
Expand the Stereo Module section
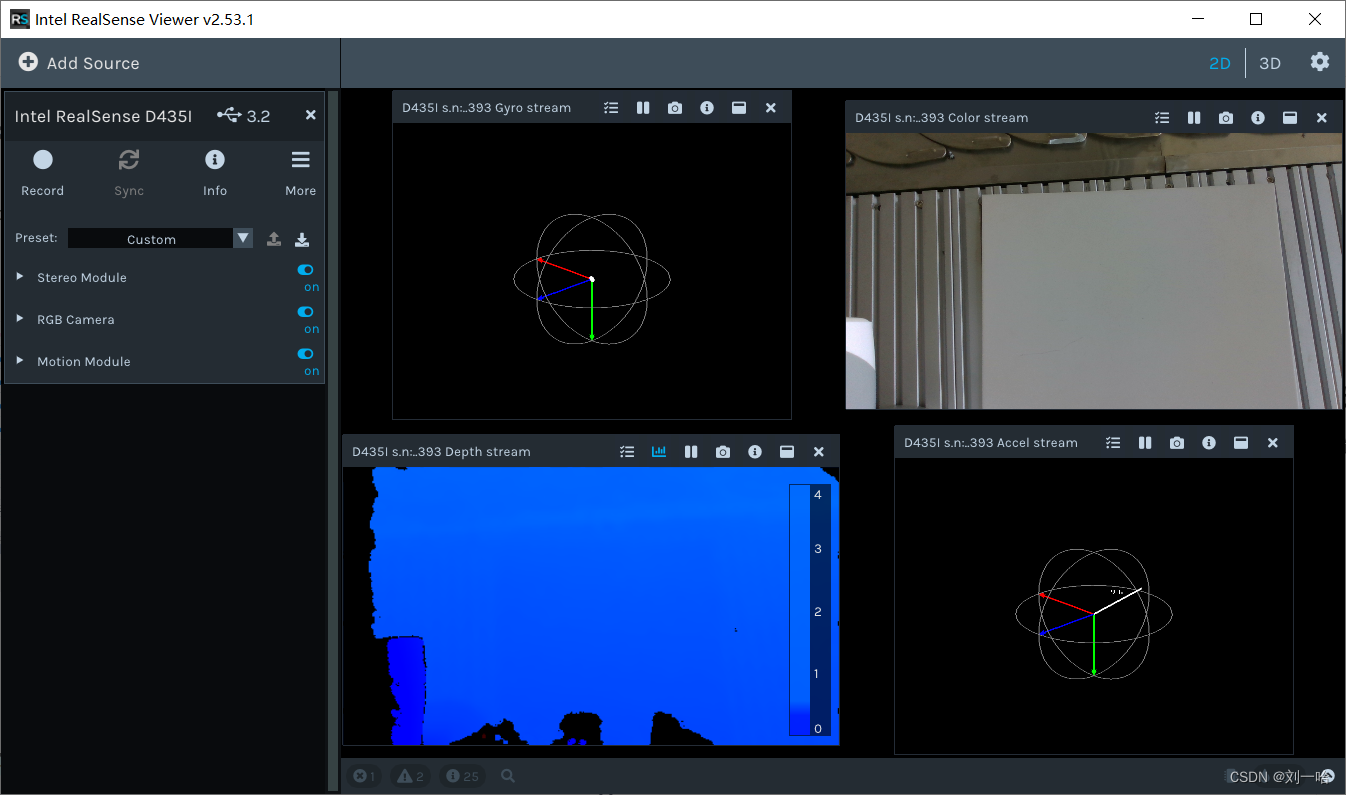20,277
